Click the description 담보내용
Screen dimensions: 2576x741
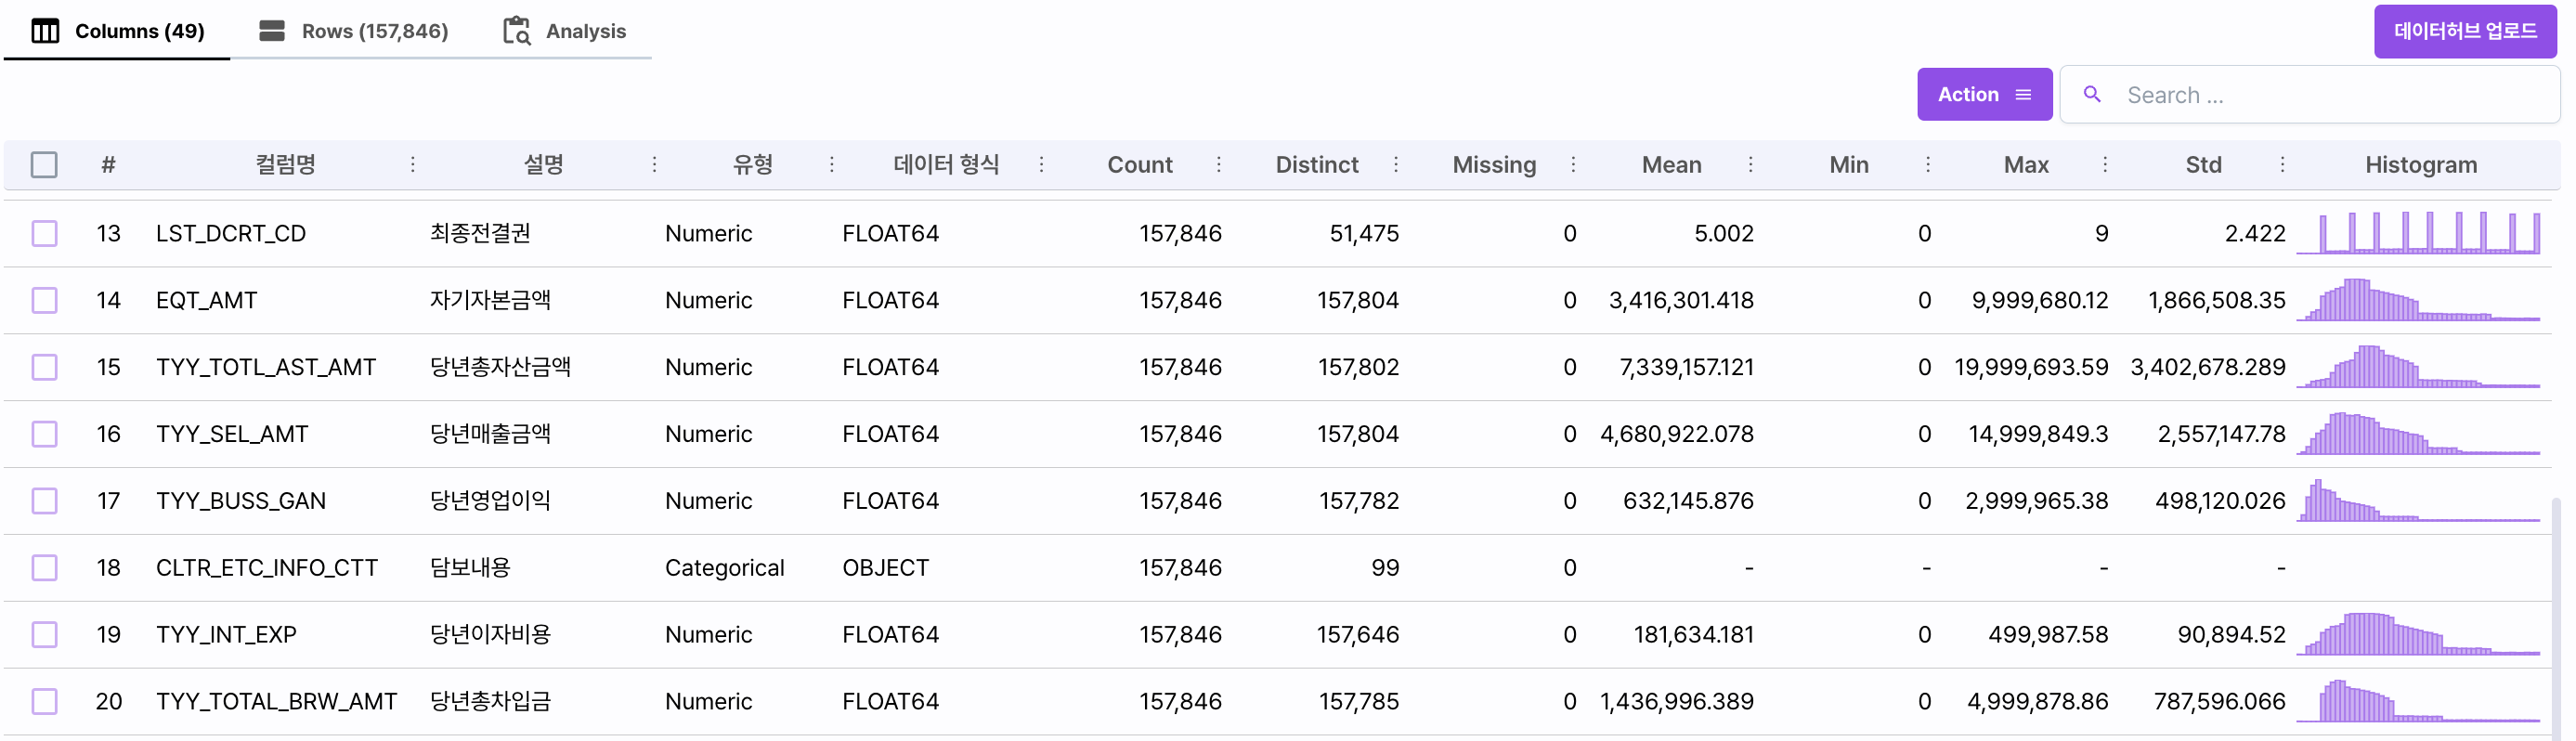tap(470, 568)
